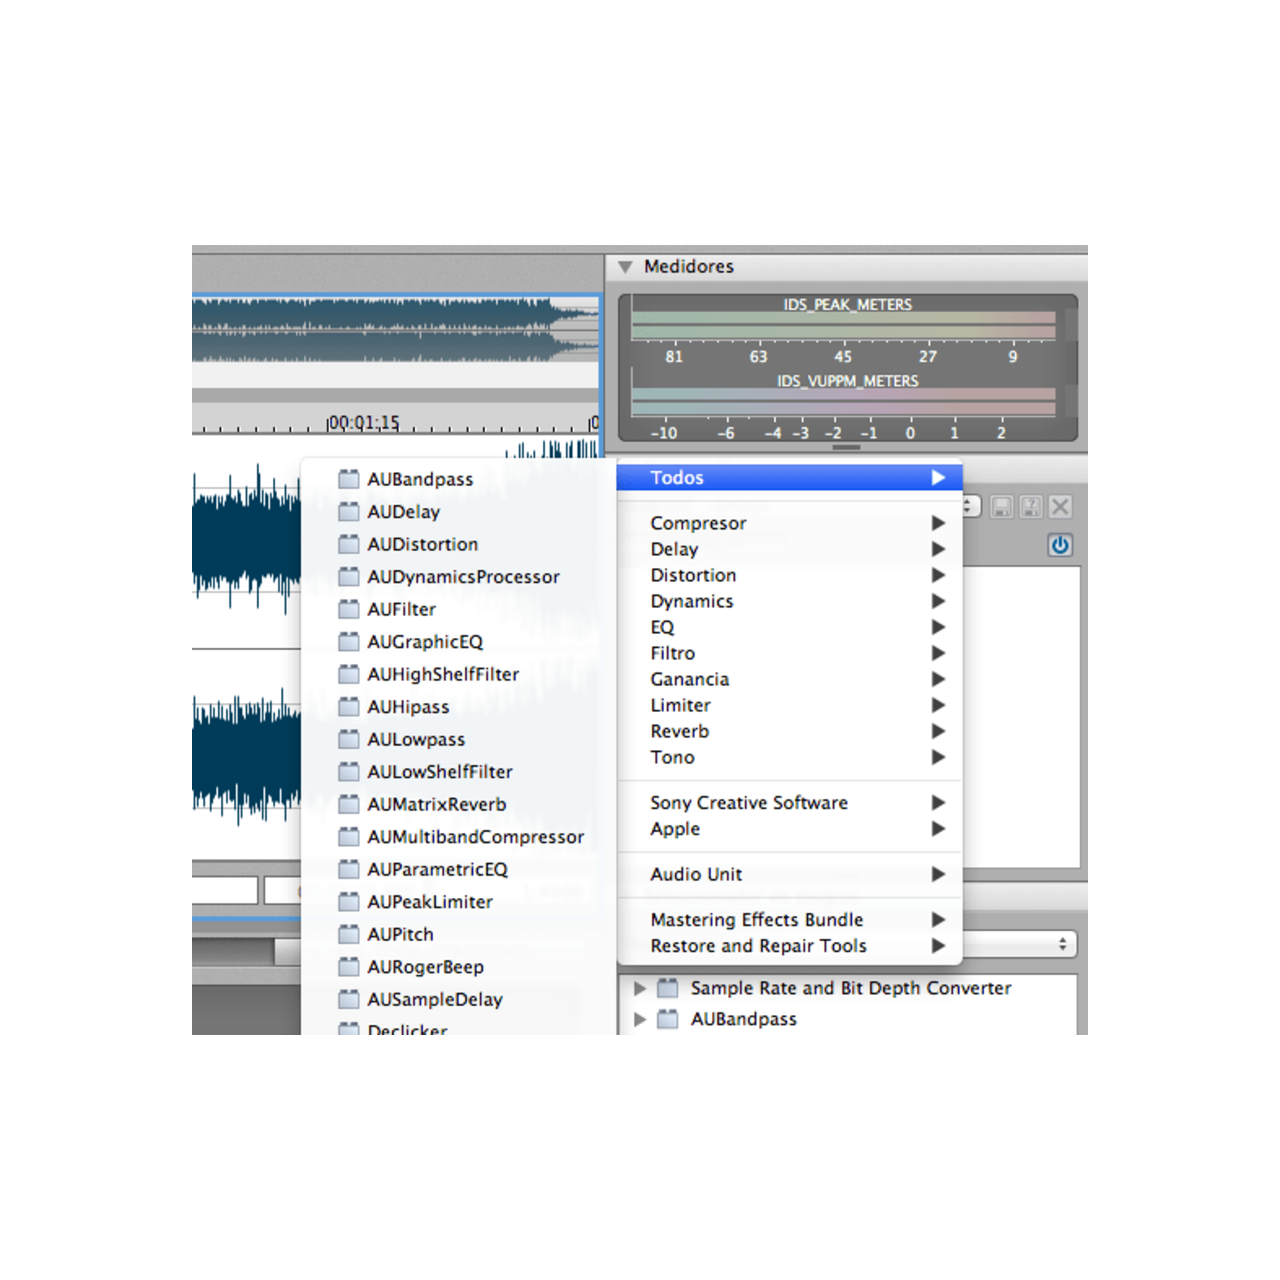Expand Sample Rate and Bit Depth Converter
1280x1280 pixels.
click(x=640, y=988)
